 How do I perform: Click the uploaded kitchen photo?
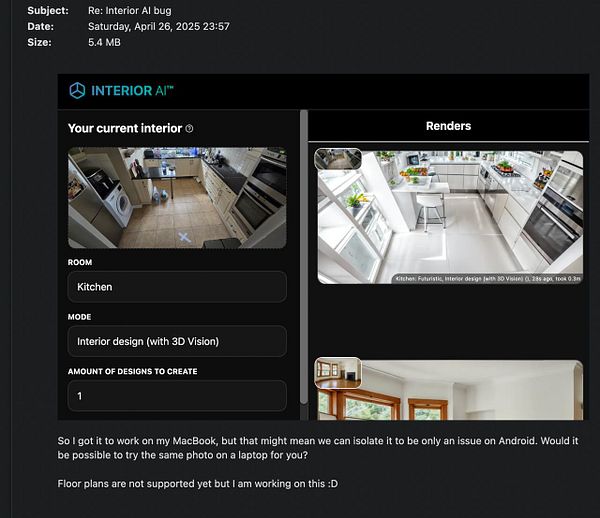177,198
